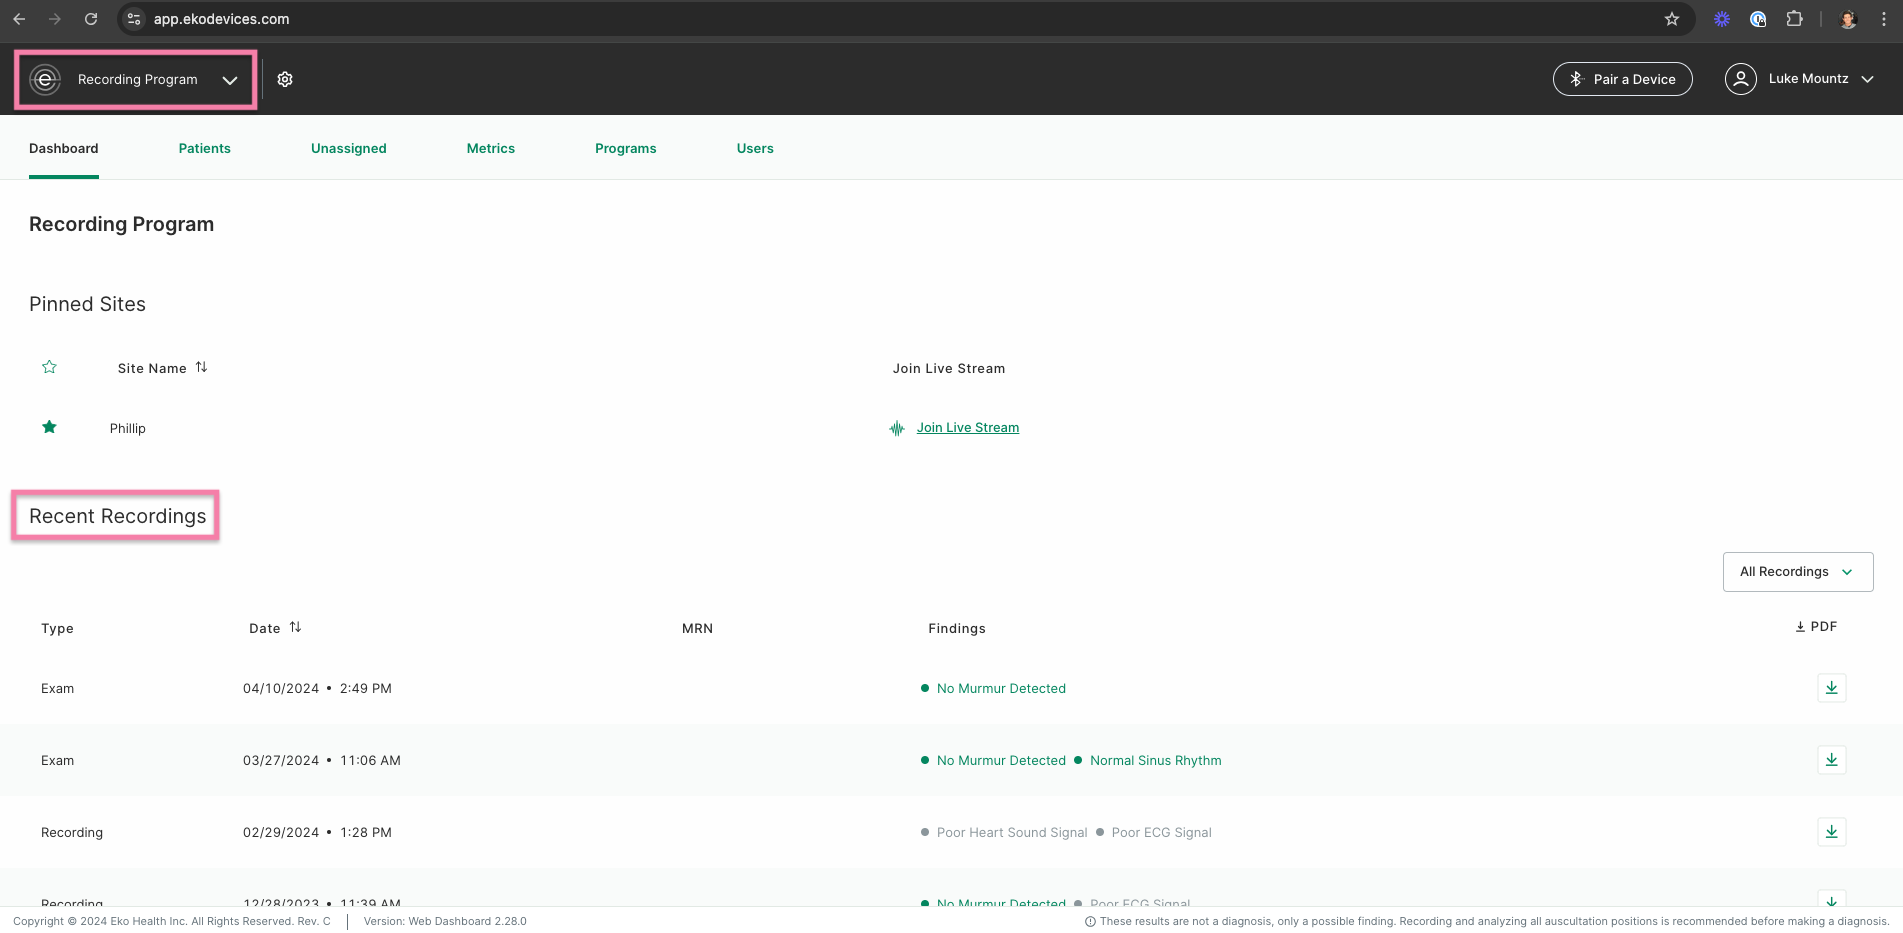Reload the browser page
This screenshot has height=933, width=1903.
tap(91, 19)
